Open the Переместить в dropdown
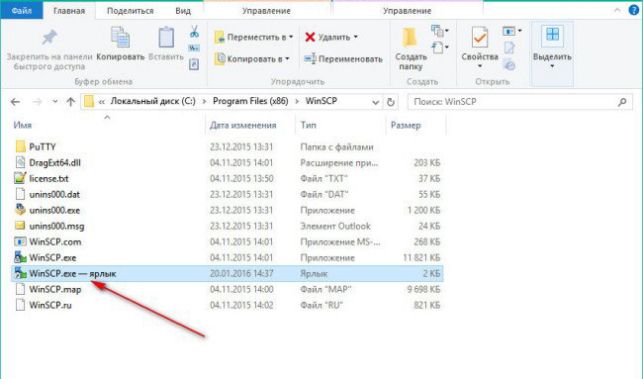 point(253,37)
